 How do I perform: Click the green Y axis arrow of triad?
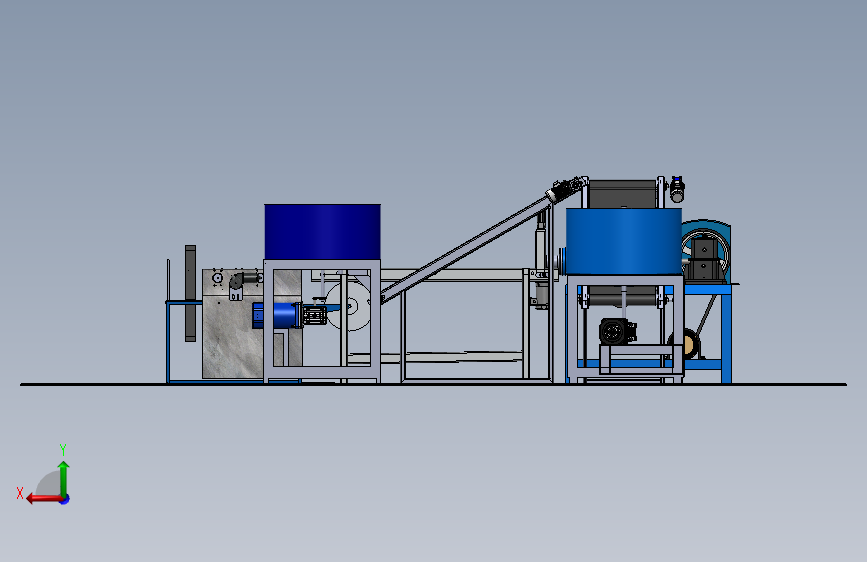click(64, 478)
